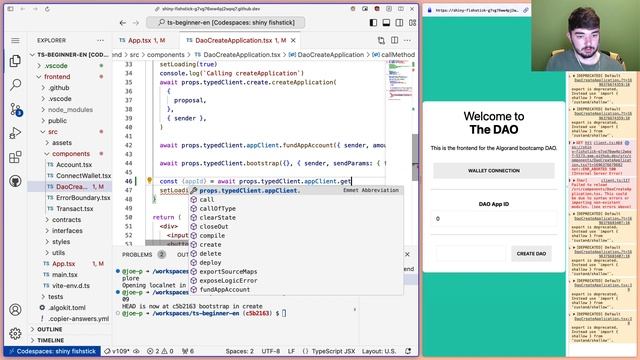This screenshot has width=640, height=360.
Task: Select 'callOfType' autocomplete suggestion
Action: point(296,209)
